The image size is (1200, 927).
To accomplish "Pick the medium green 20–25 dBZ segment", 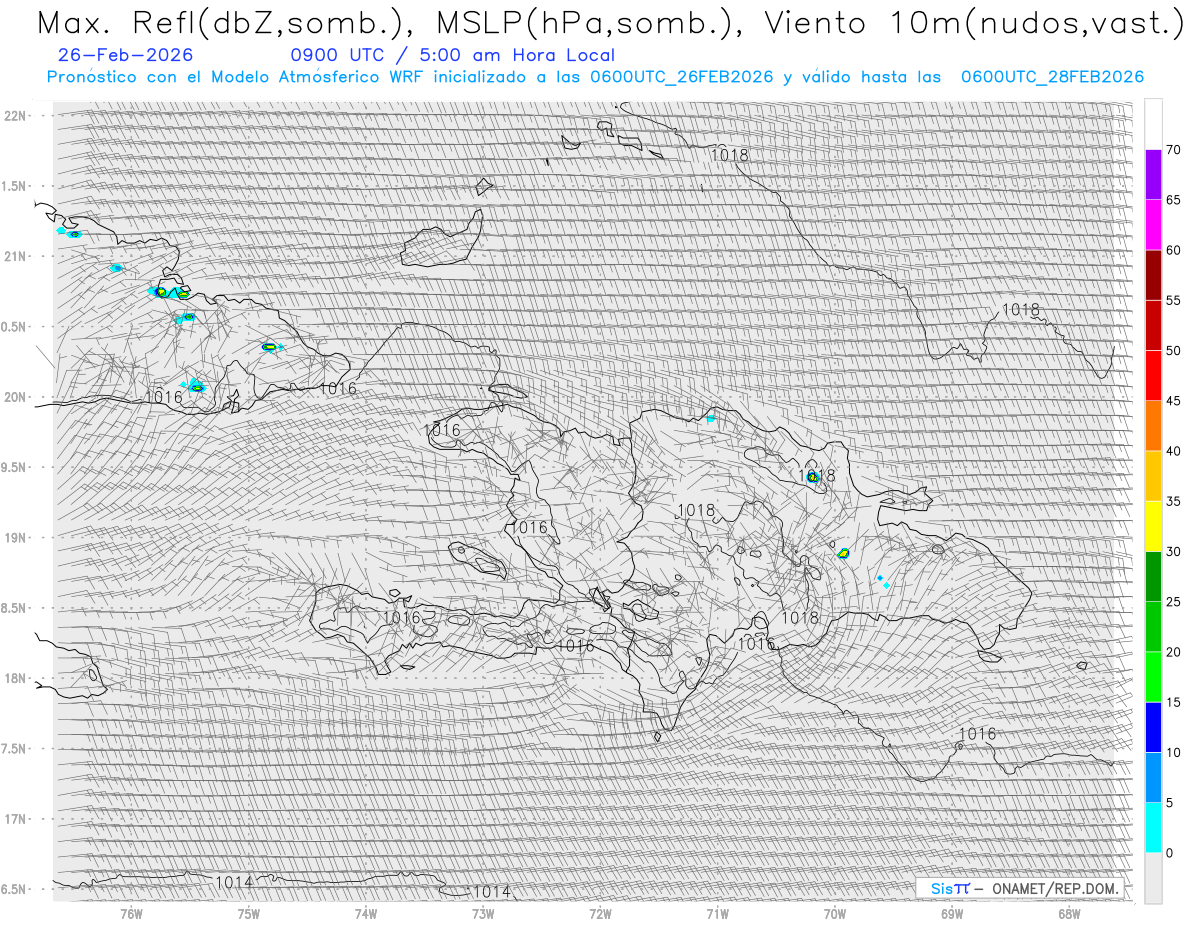I will point(1153,626).
